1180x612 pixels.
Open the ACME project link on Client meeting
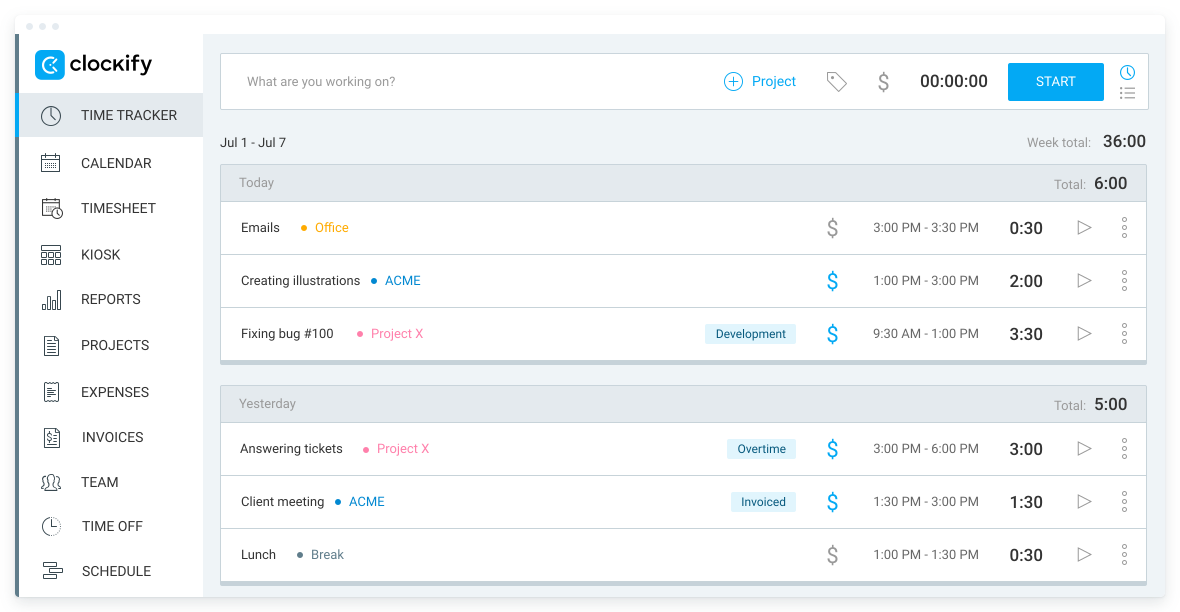[x=366, y=501]
